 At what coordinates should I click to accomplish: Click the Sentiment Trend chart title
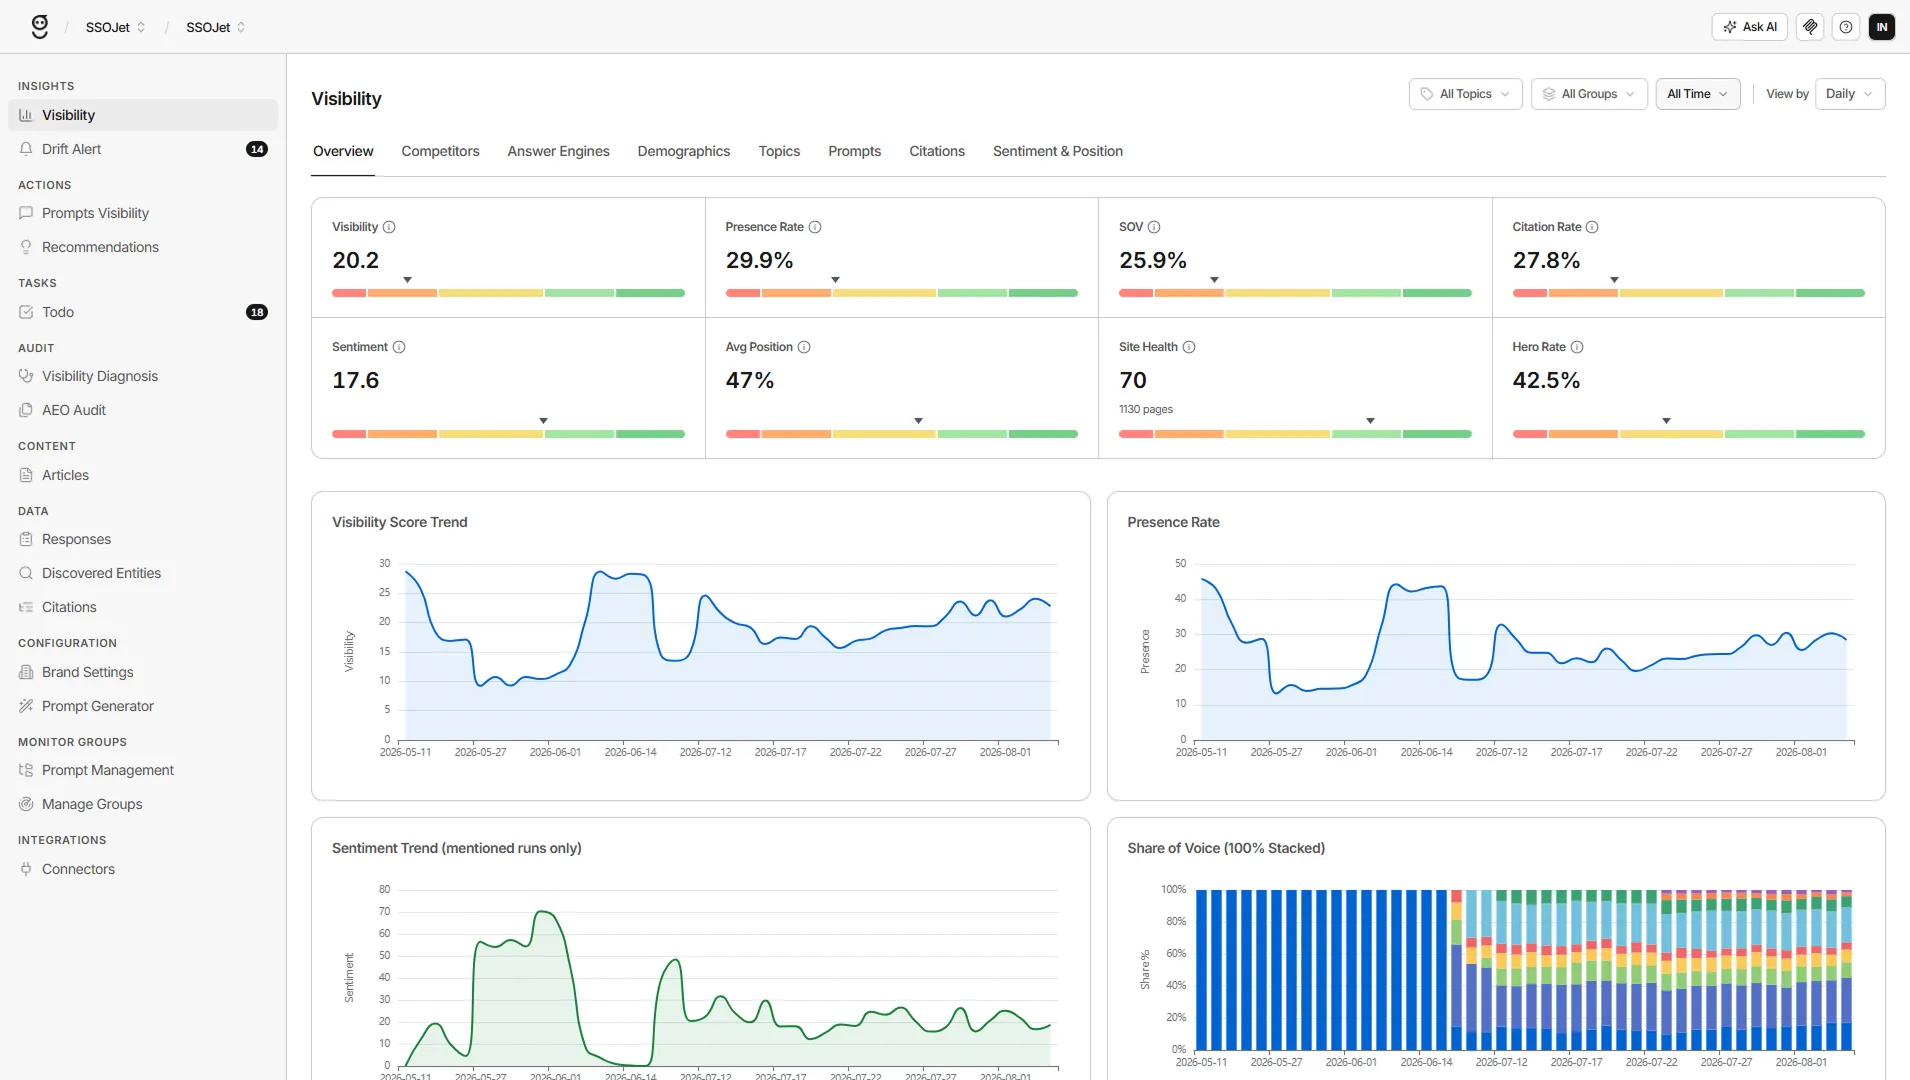coord(457,848)
